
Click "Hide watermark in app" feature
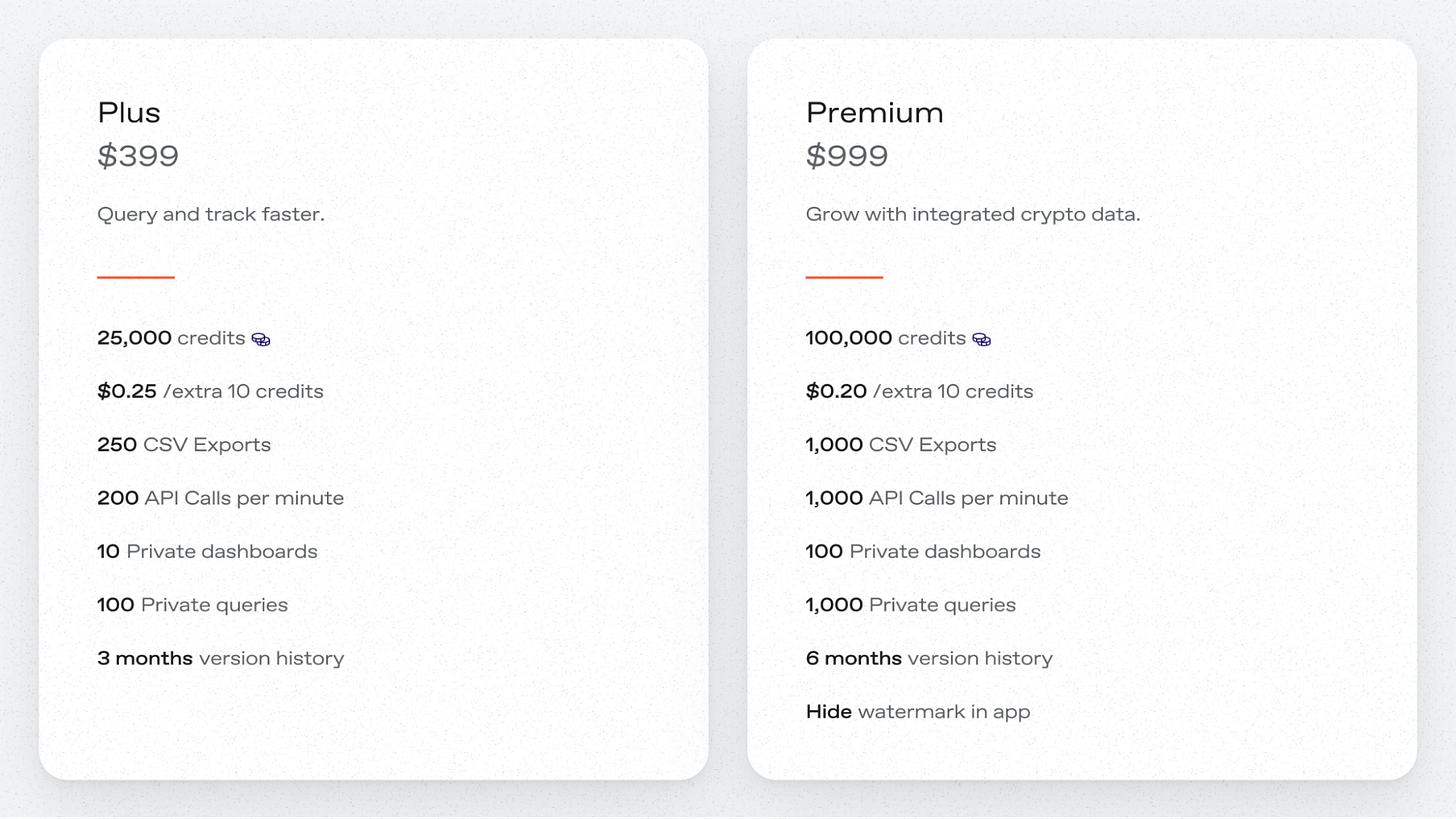(917, 712)
